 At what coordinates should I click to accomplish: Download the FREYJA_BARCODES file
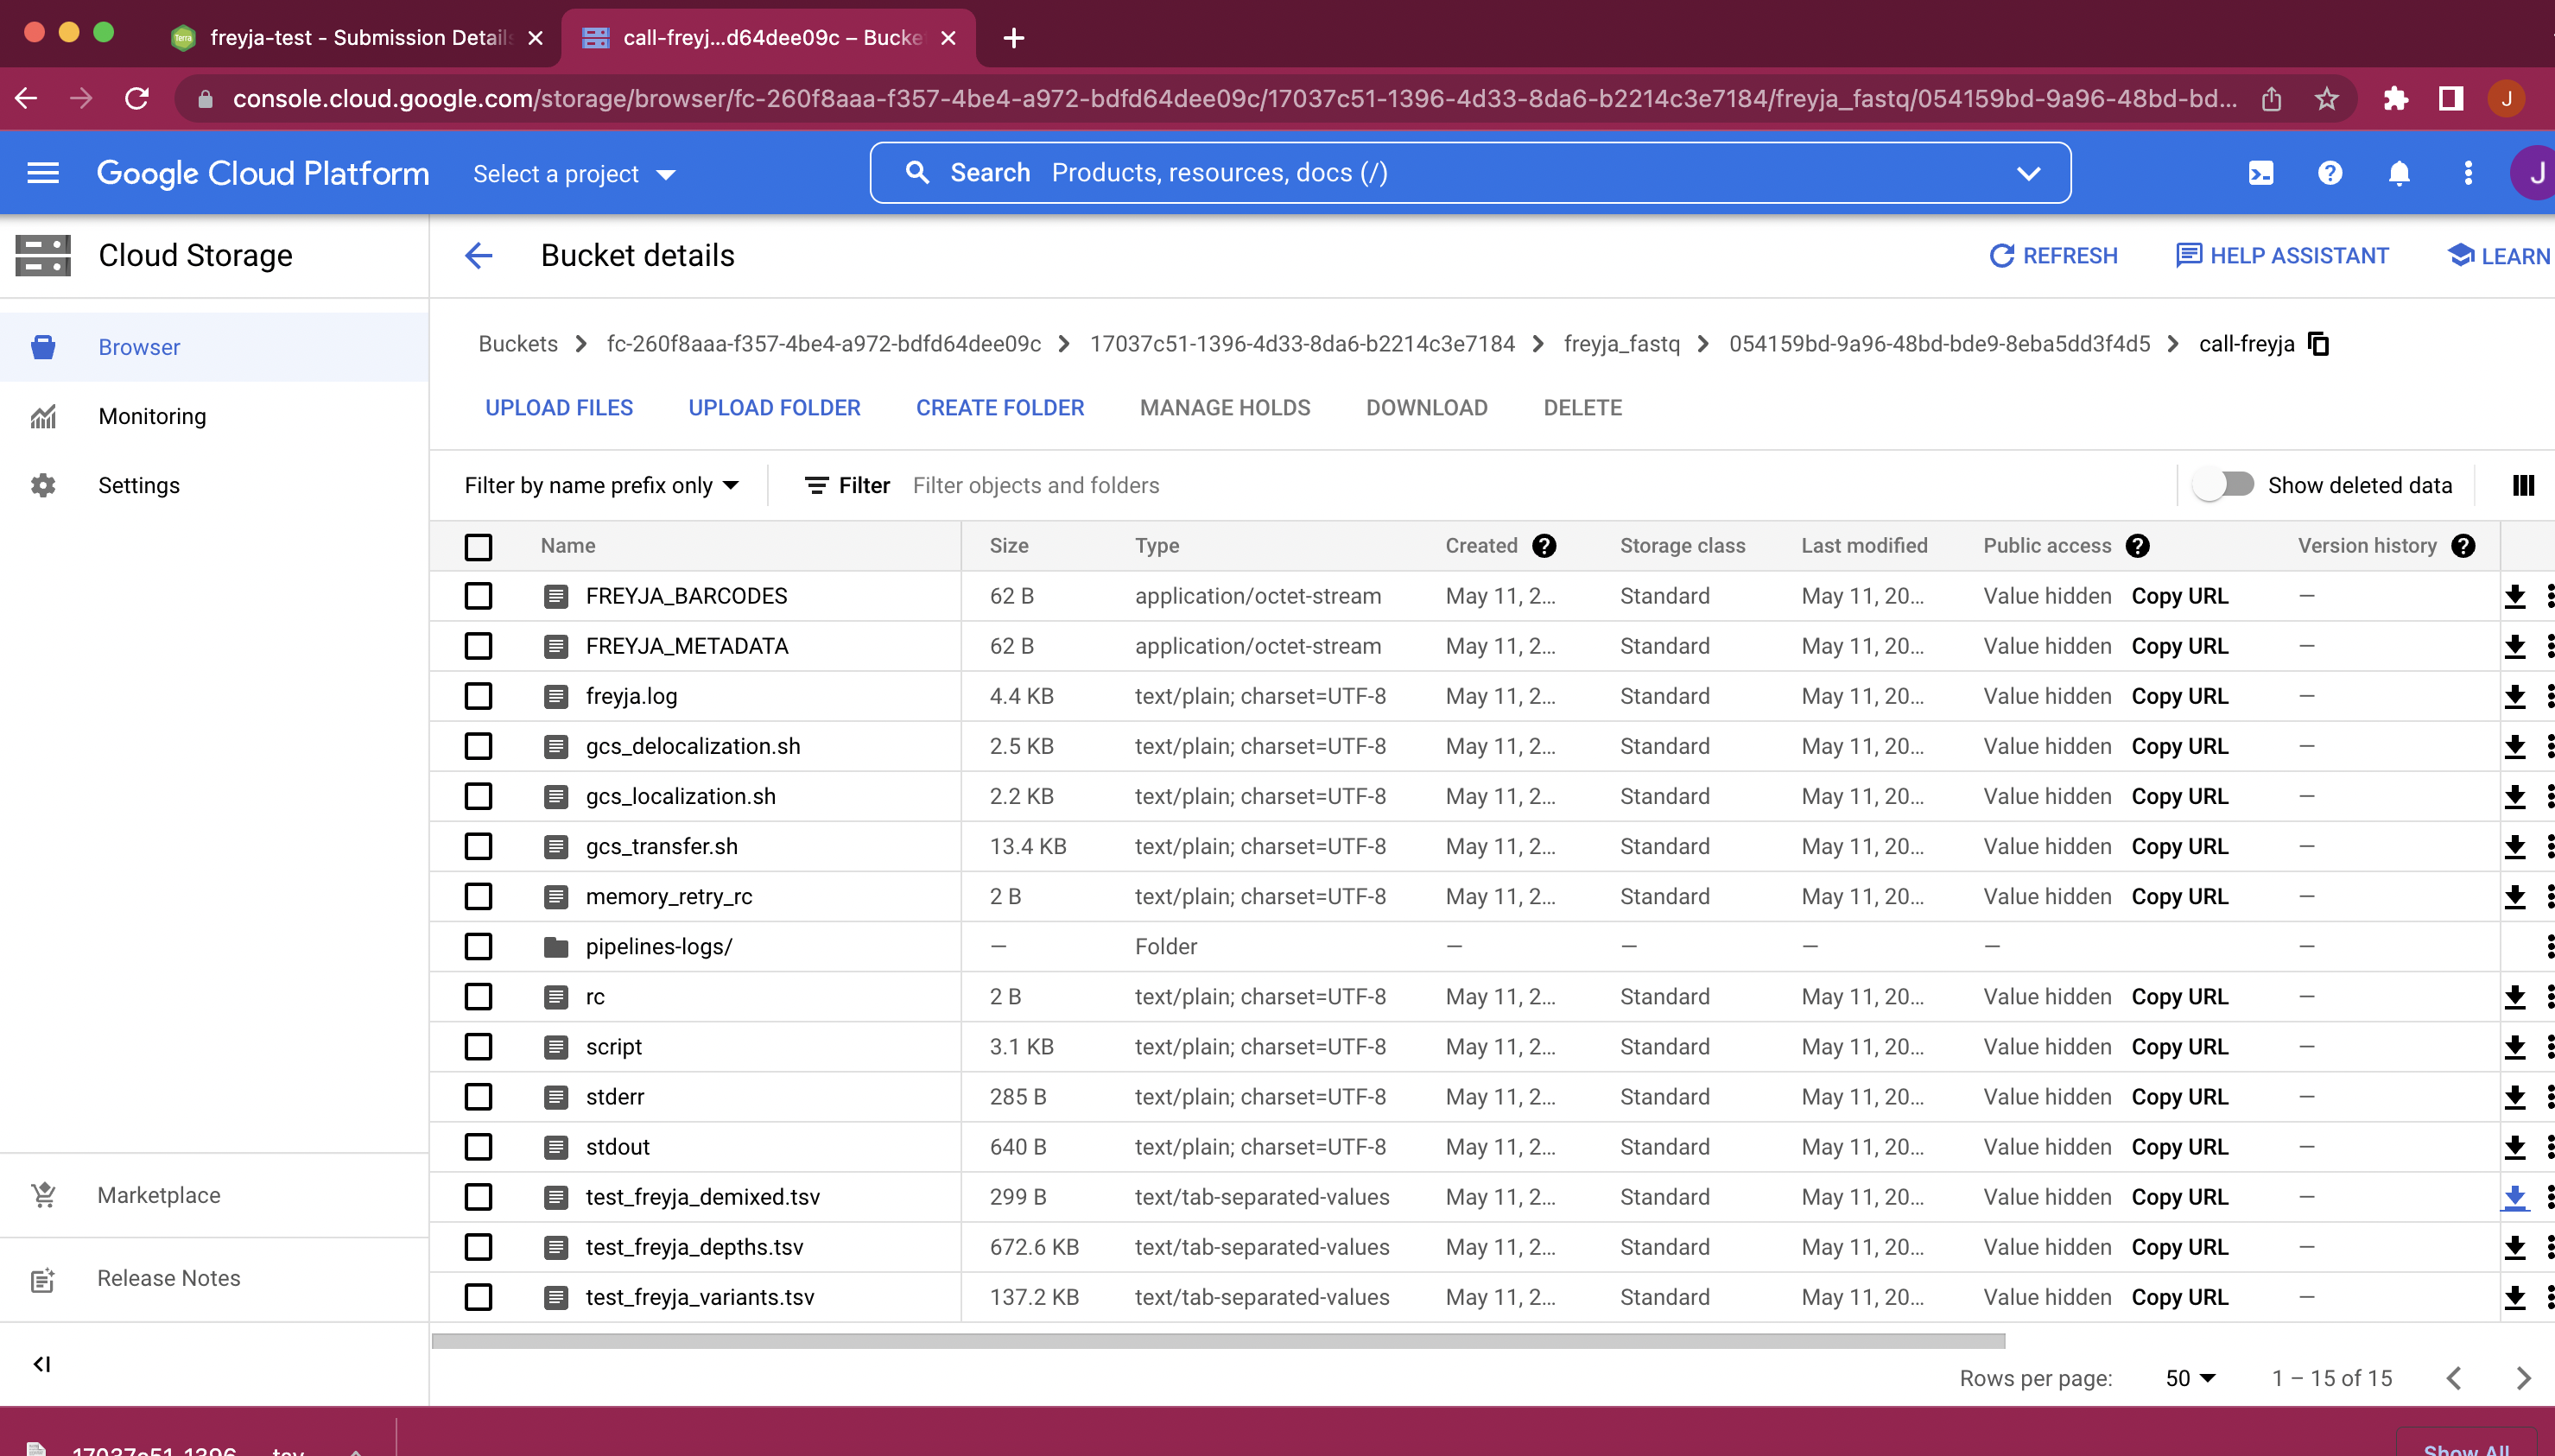click(x=2514, y=596)
